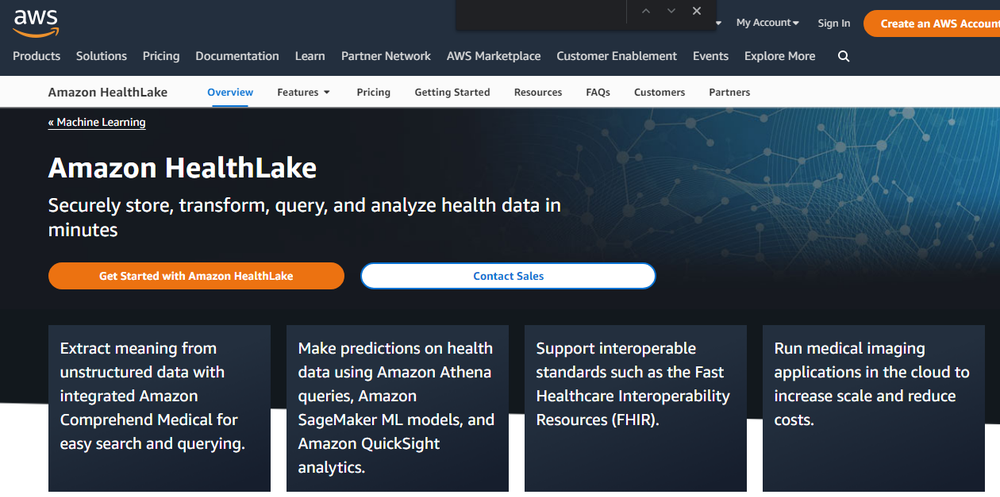The height and width of the screenshot is (497, 1000).
Task: Select the Customers tab
Action: [659, 92]
